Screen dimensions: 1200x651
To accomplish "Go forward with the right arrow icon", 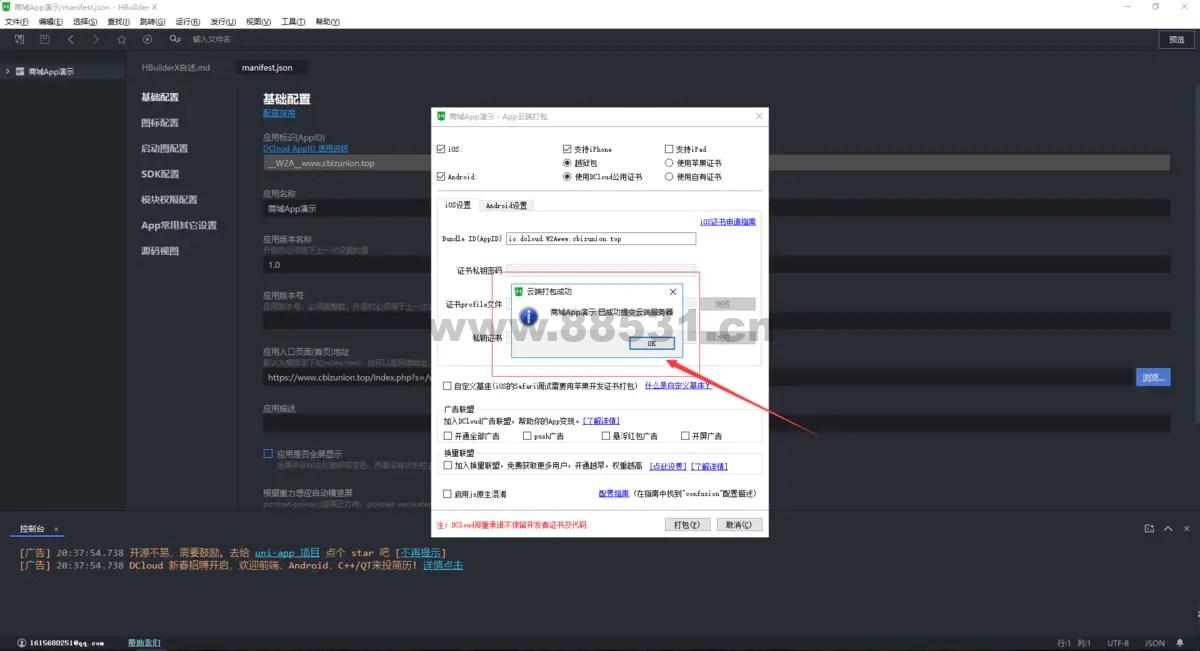I will (x=96, y=39).
